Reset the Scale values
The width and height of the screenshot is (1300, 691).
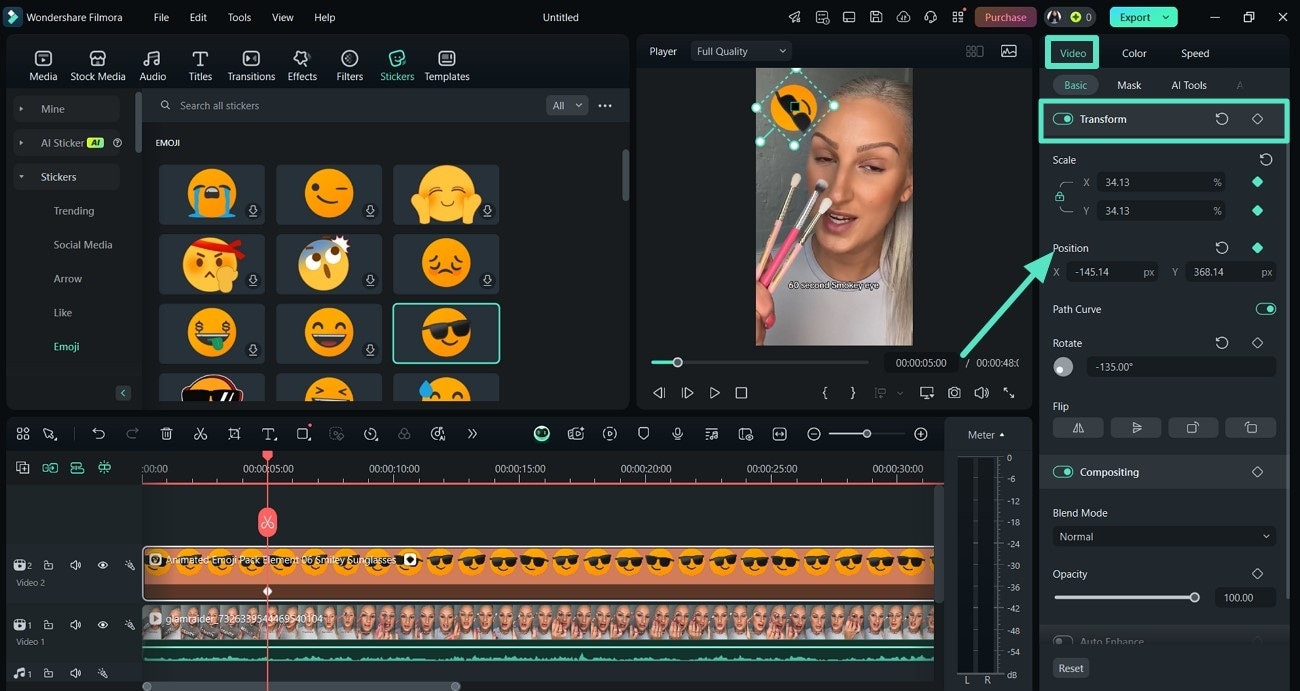tap(1266, 159)
